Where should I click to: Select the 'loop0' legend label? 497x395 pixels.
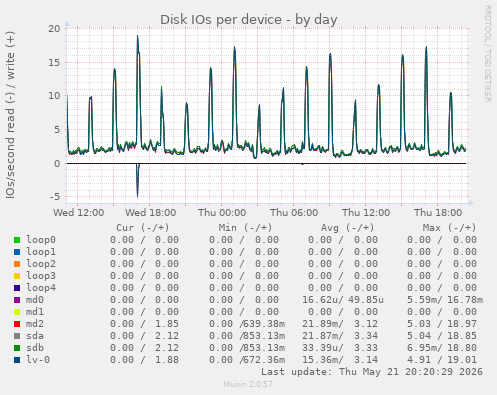tap(41, 240)
